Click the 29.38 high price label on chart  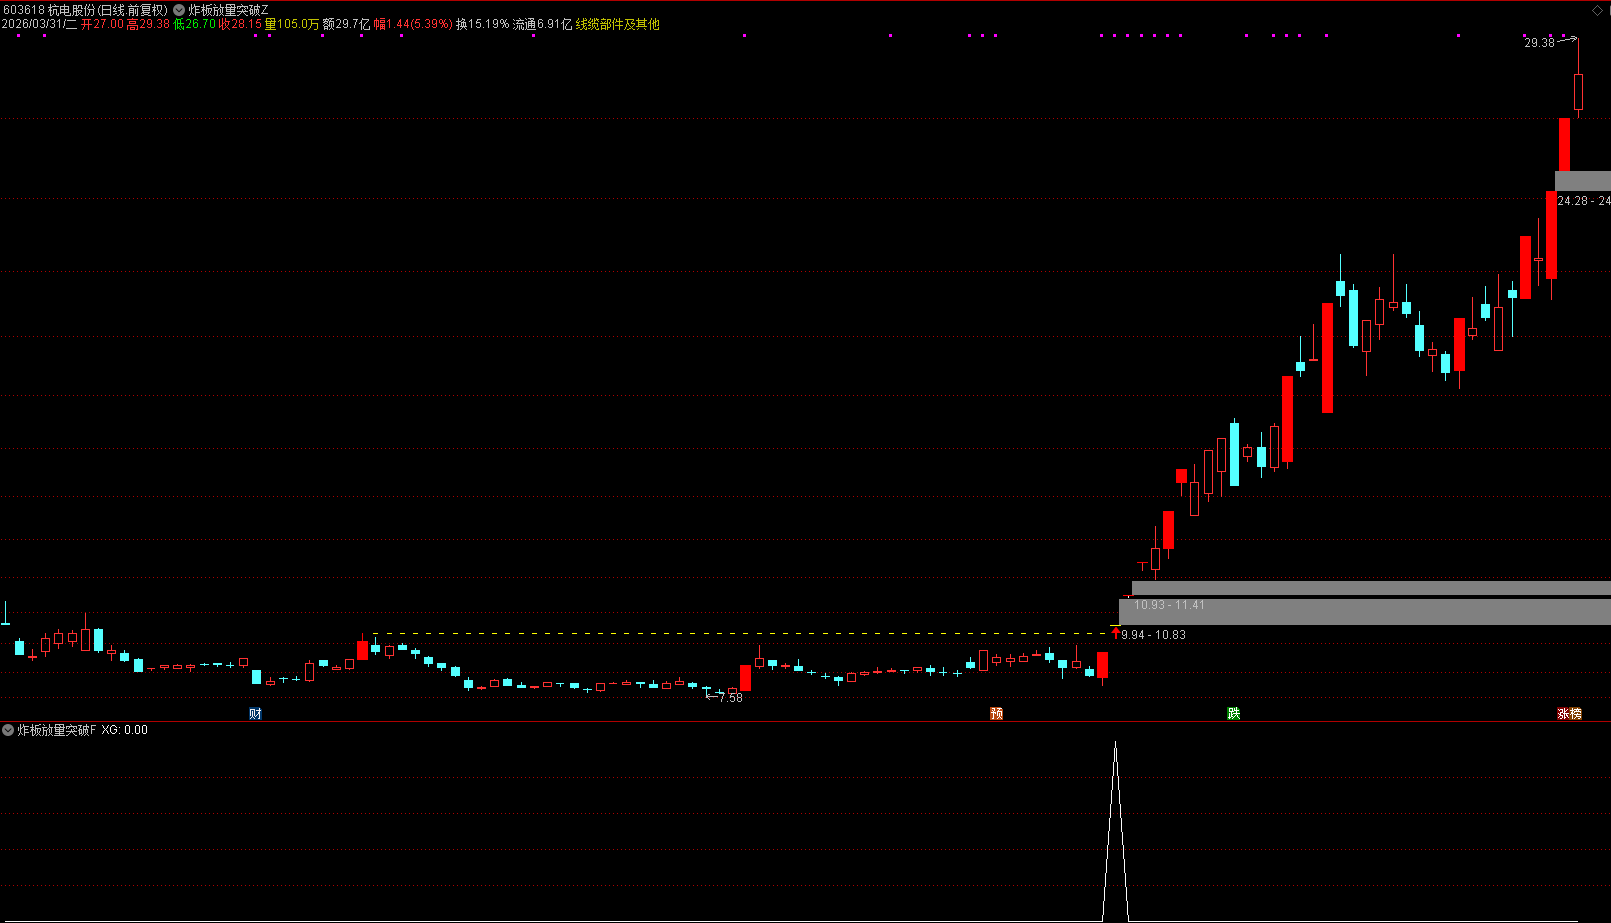coord(1539,43)
